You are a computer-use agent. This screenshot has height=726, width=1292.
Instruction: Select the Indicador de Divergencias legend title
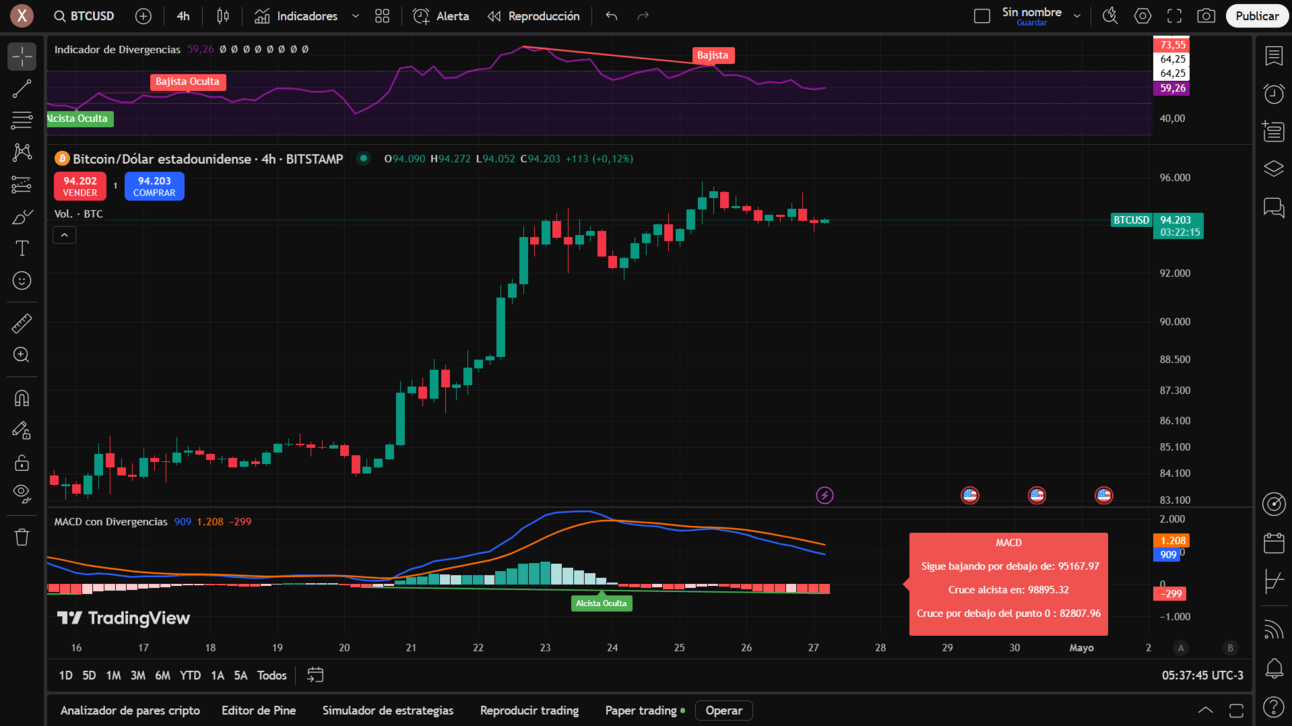(x=117, y=49)
